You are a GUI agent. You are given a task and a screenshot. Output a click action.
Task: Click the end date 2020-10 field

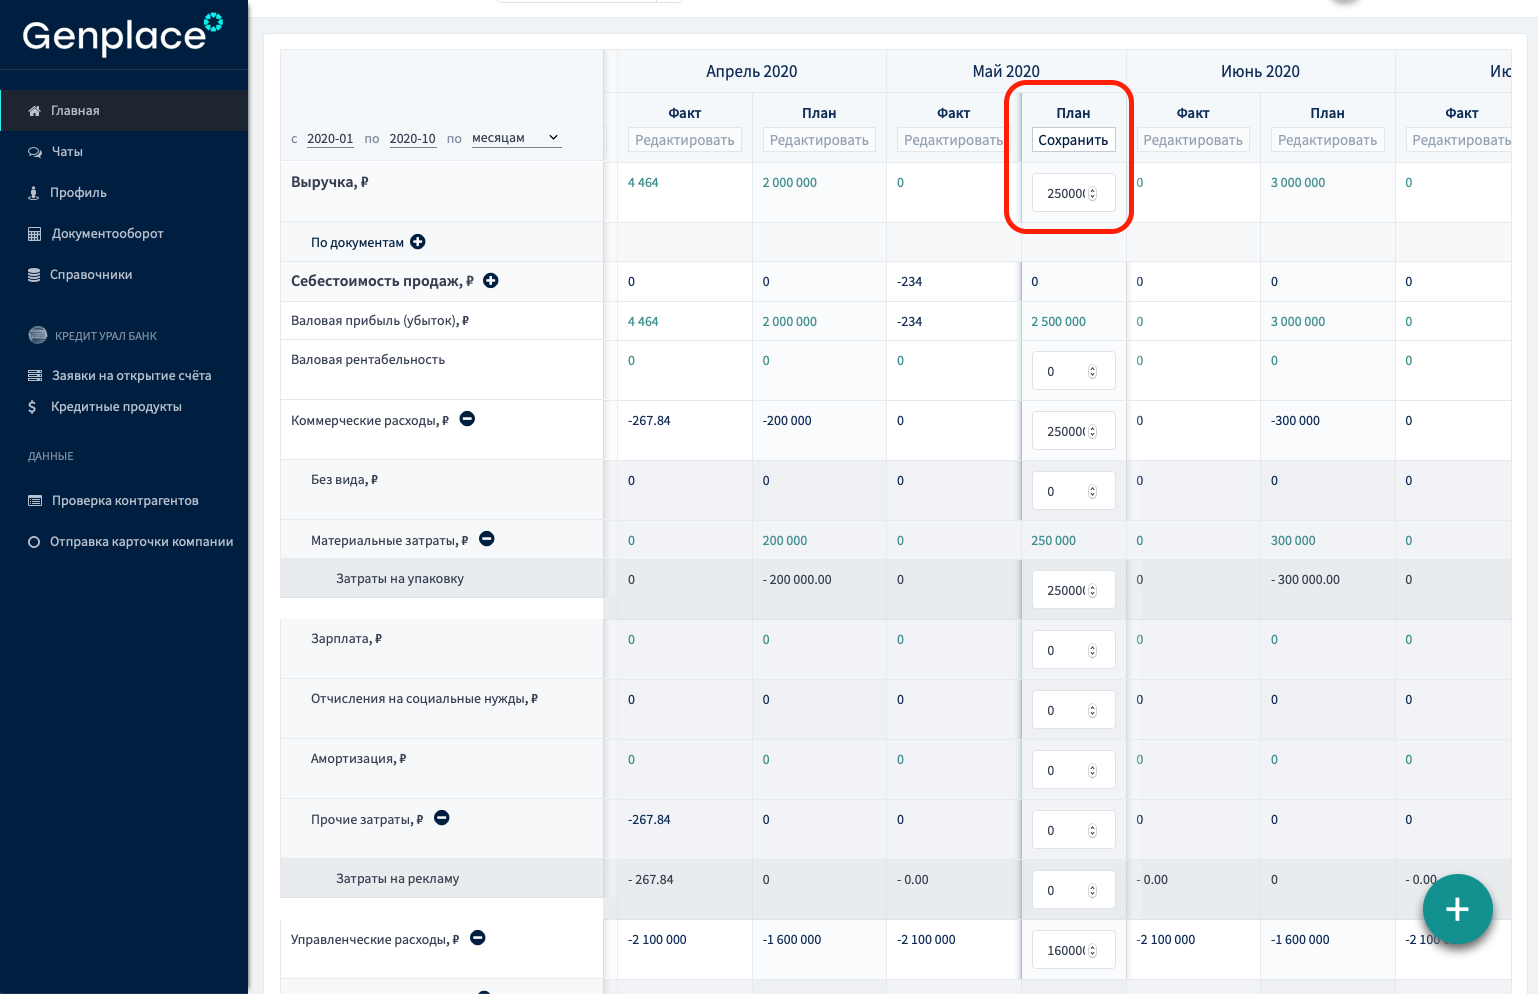coord(413,139)
